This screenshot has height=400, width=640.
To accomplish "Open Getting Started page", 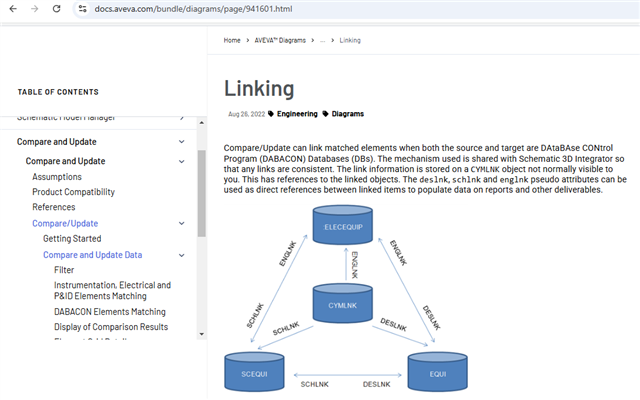I will pyautogui.click(x=72, y=238).
